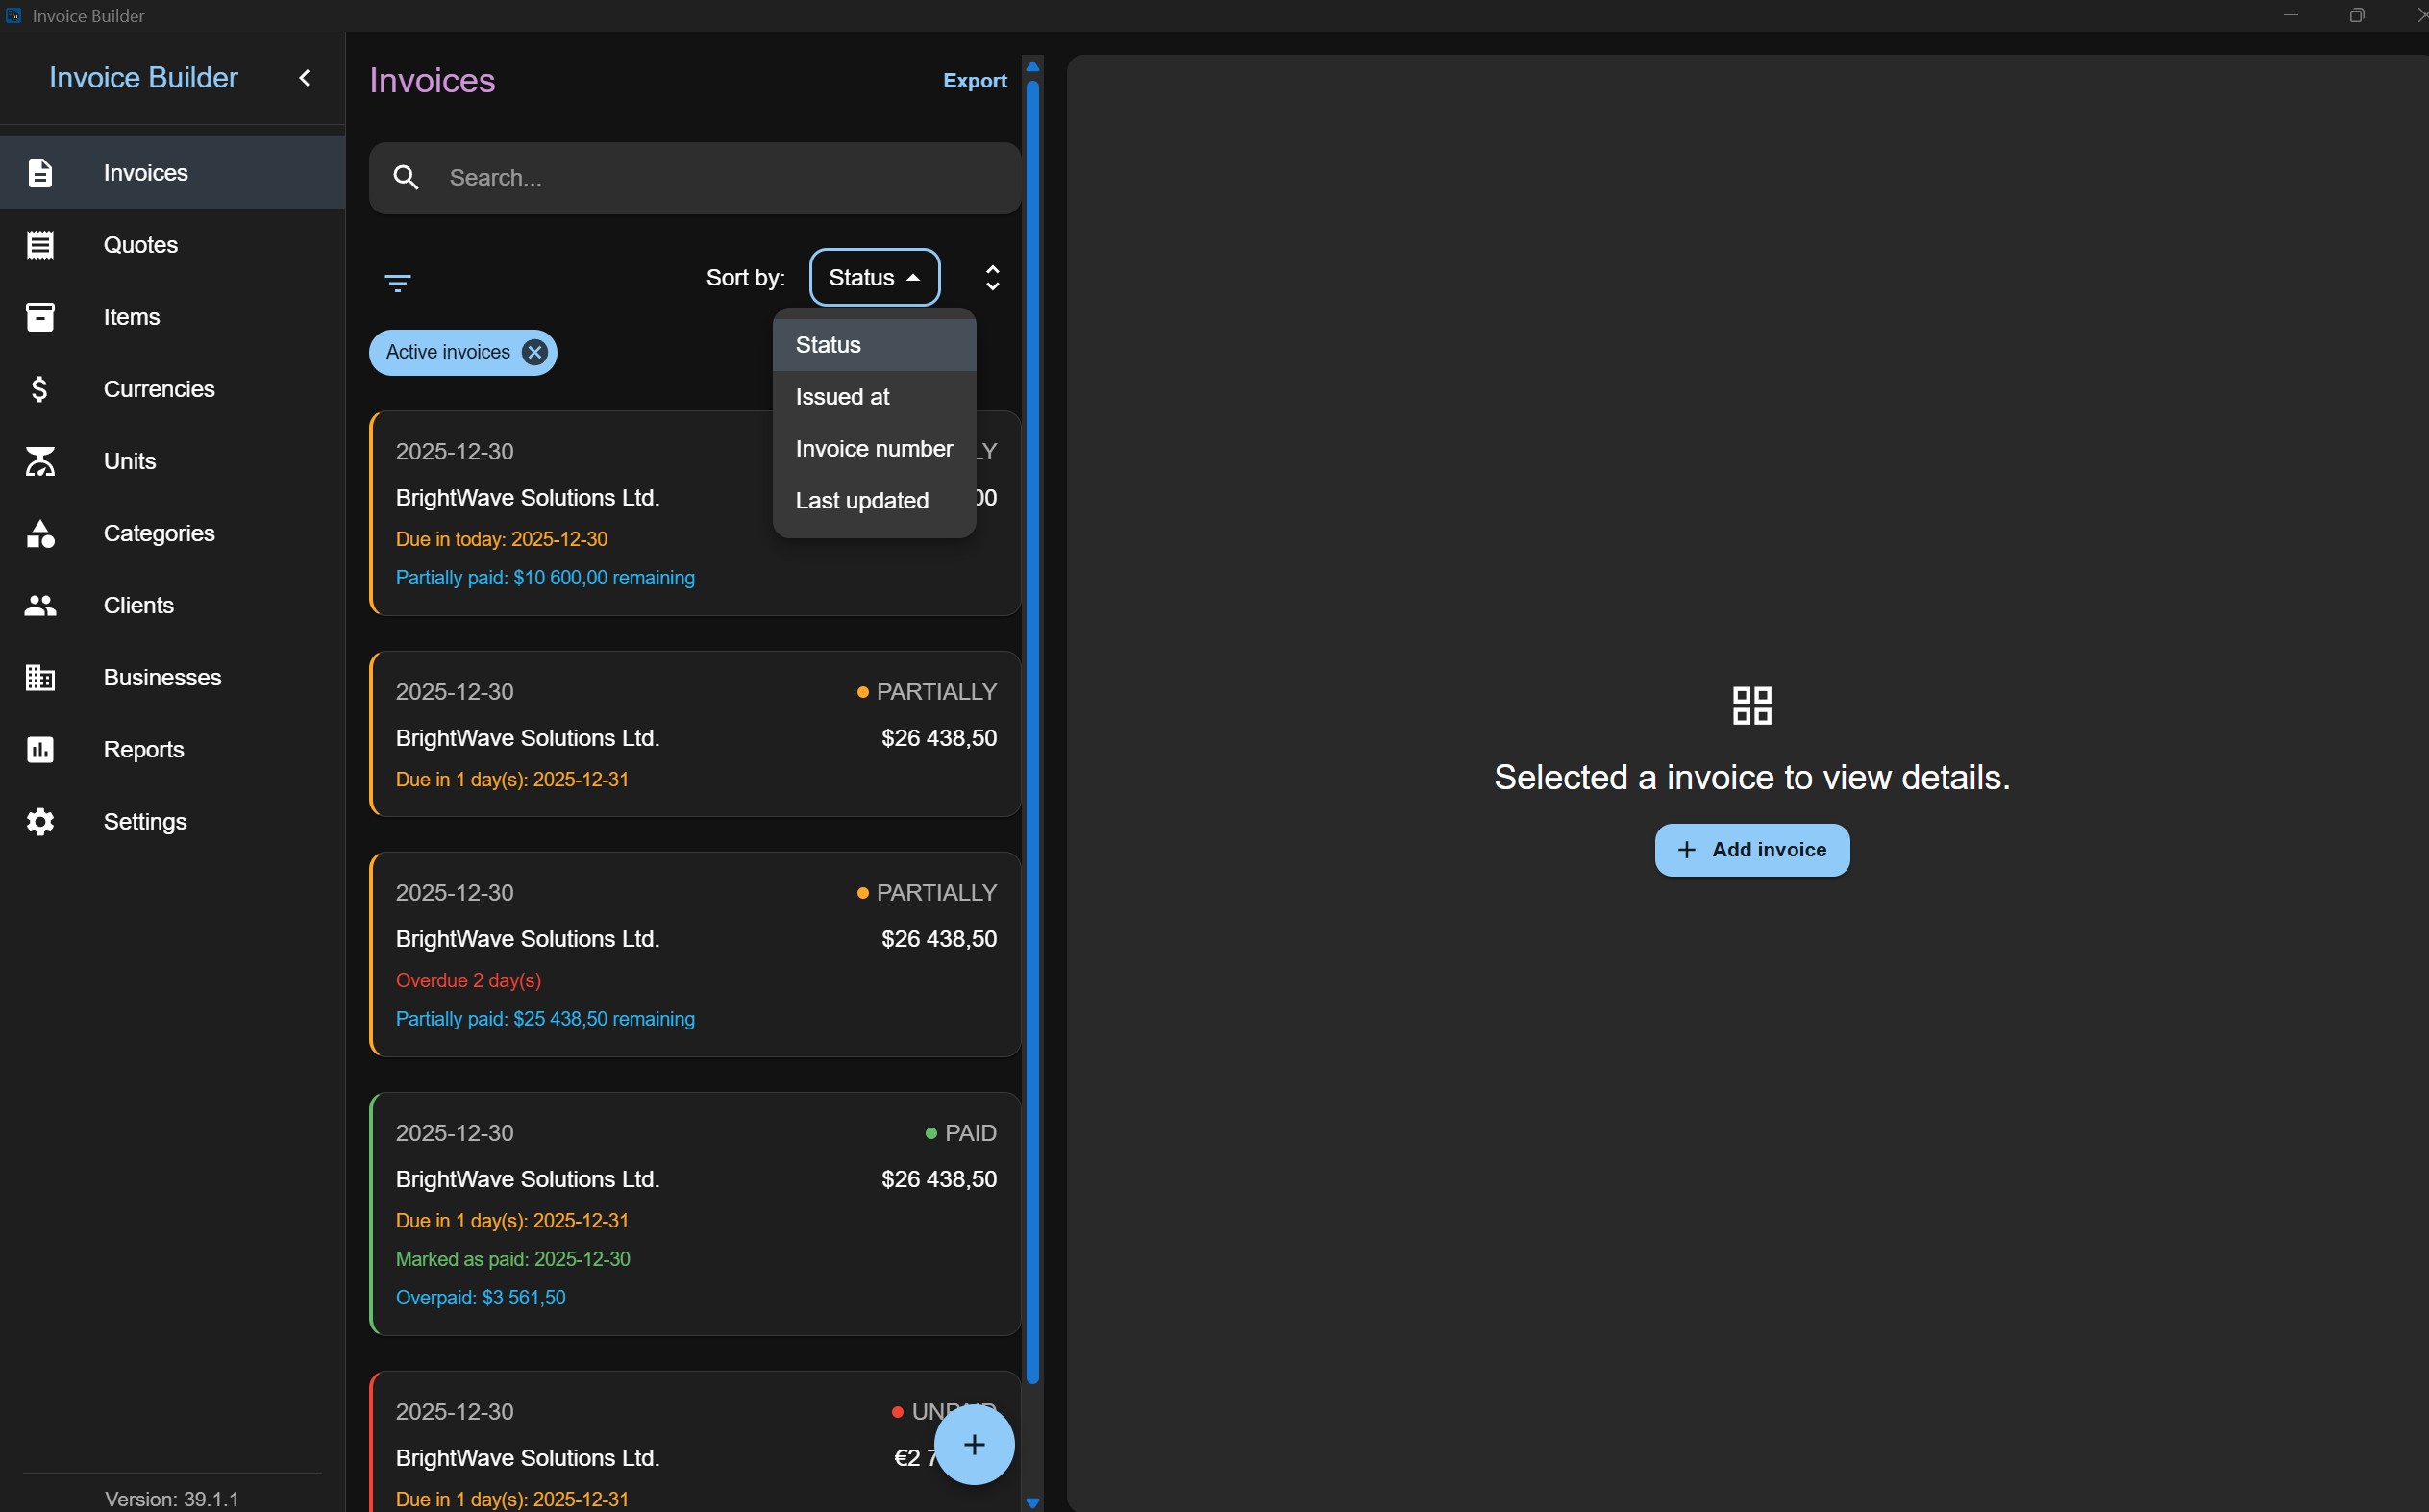Open the Quotes receipt icon

click(40, 245)
